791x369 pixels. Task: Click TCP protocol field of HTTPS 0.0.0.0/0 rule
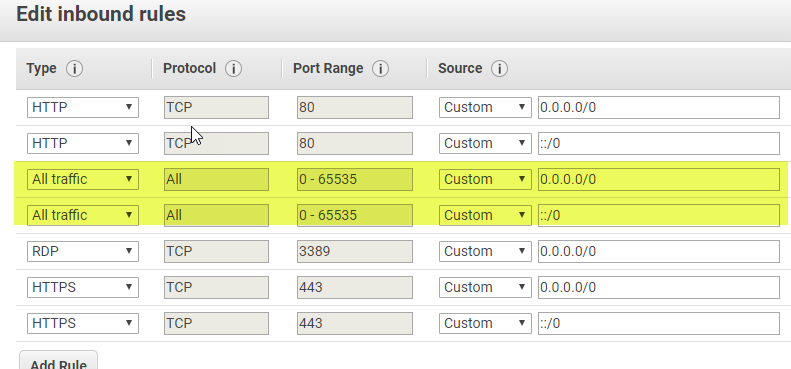click(x=216, y=287)
